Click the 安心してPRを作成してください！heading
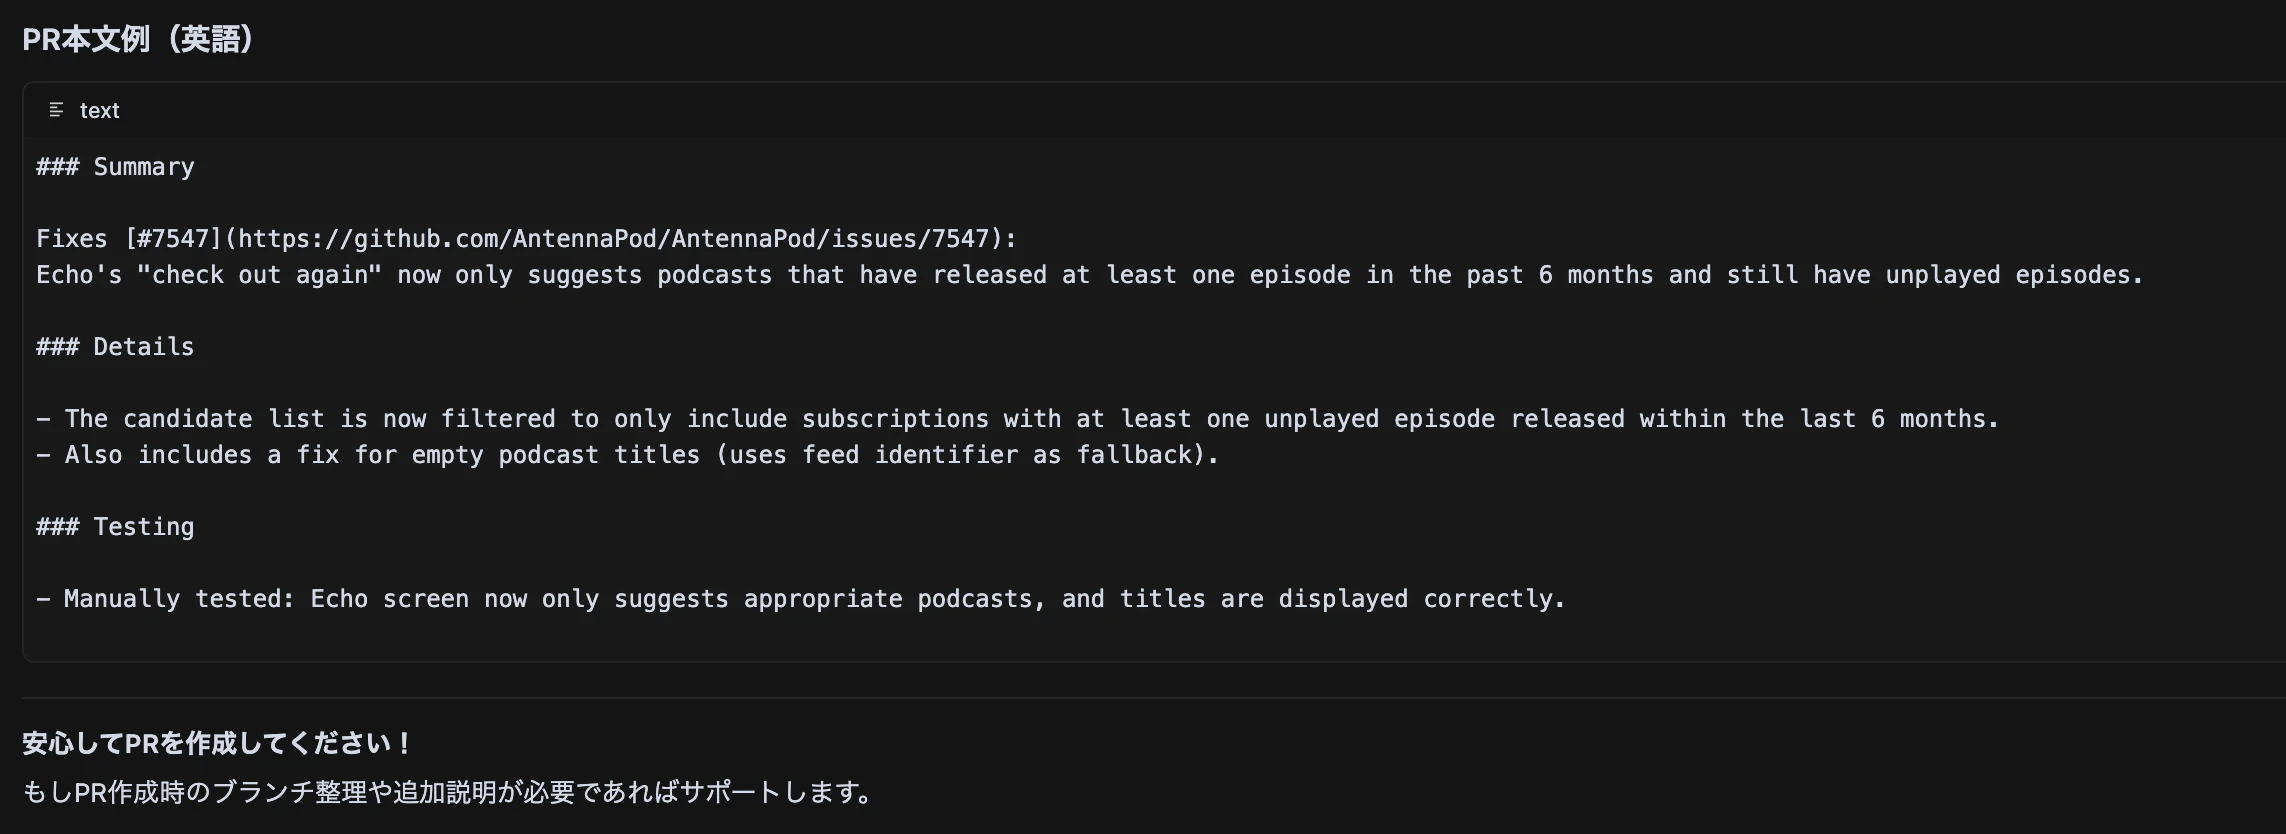Viewport: 2286px width, 834px height. pos(217,743)
